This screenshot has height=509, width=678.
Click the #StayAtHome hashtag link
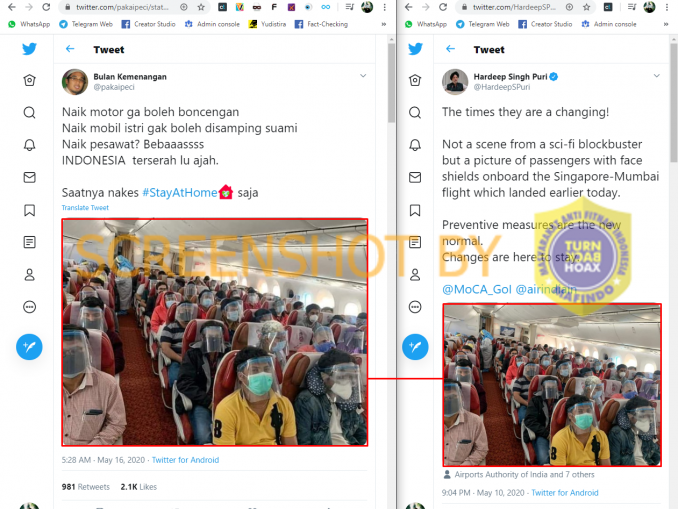click(x=180, y=192)
